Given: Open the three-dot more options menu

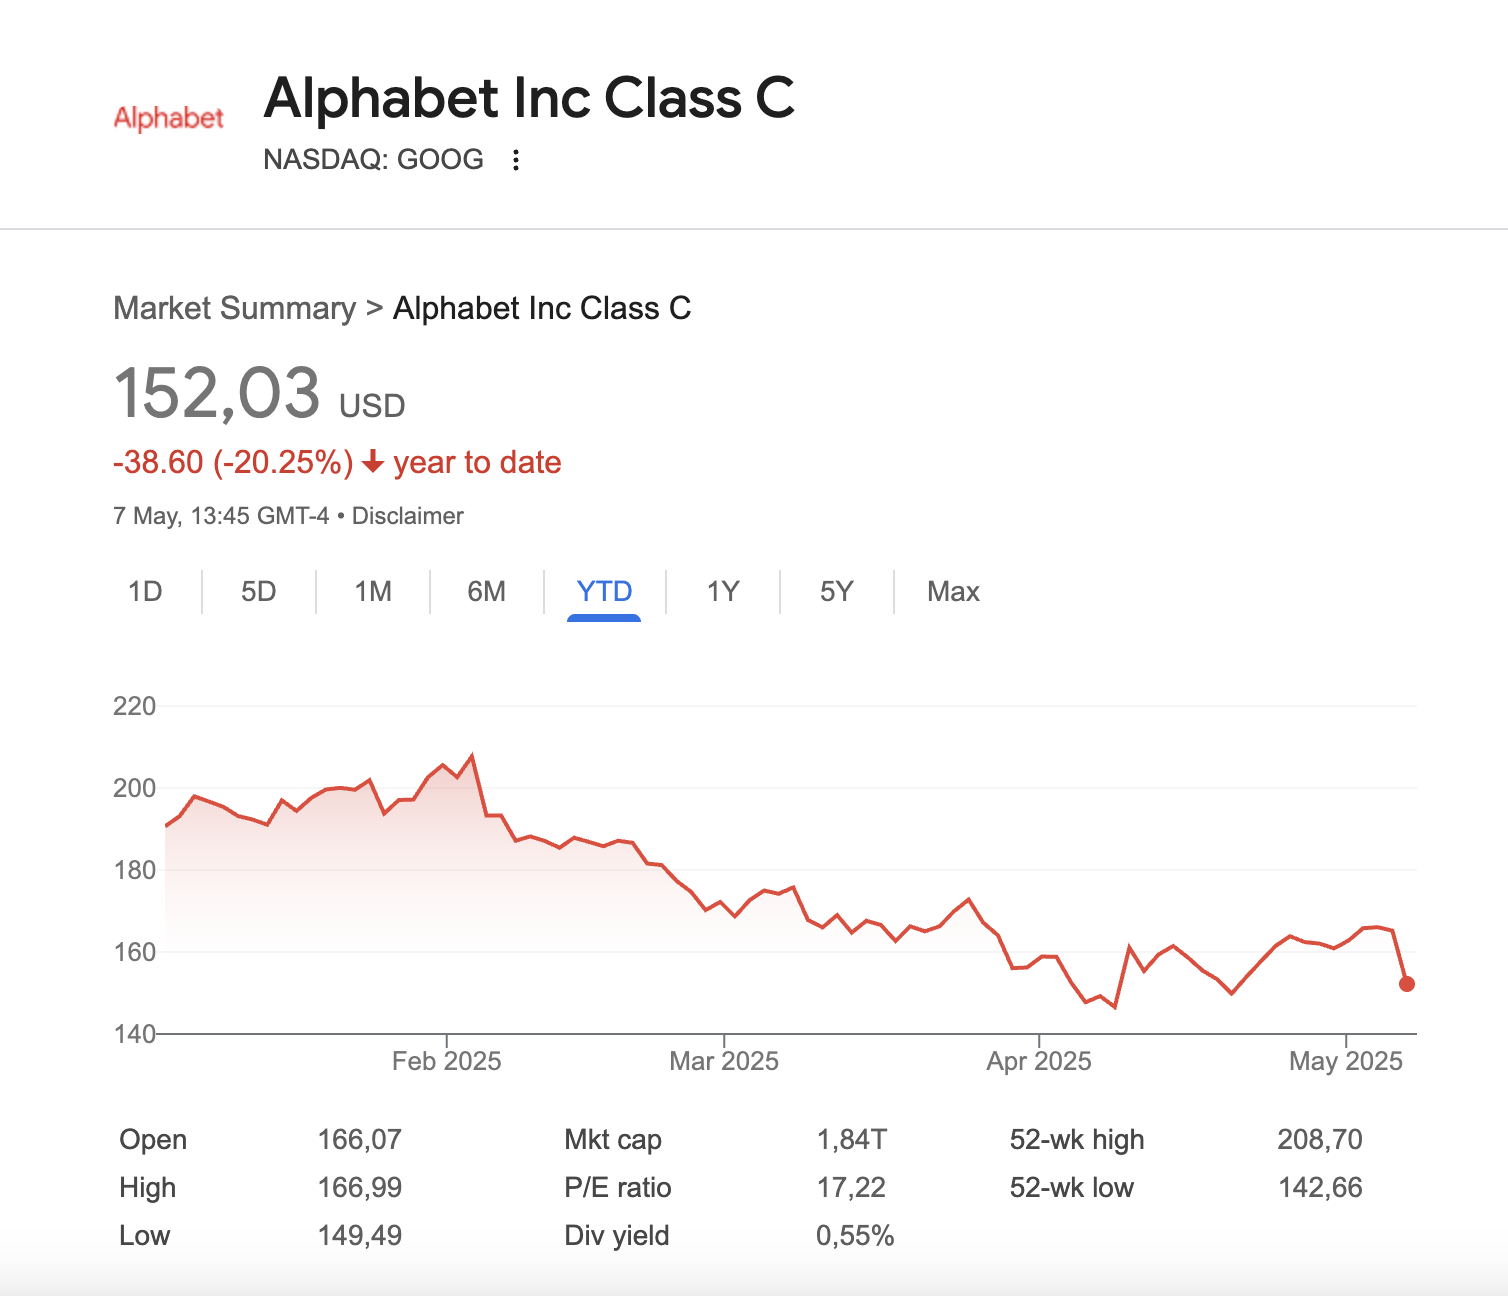Looking at the screenshot, I should coord(516,160).
